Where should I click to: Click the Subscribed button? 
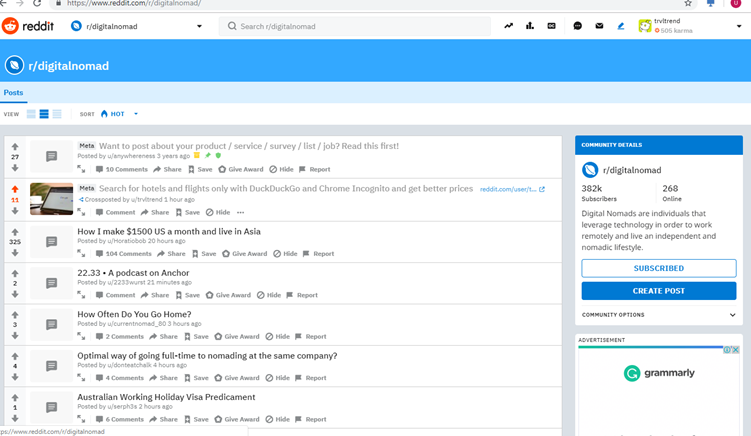658,268
